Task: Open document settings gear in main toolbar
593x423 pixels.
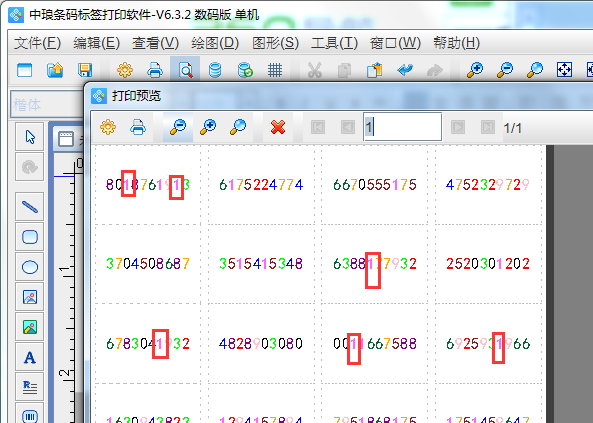Action: point(125,70)
